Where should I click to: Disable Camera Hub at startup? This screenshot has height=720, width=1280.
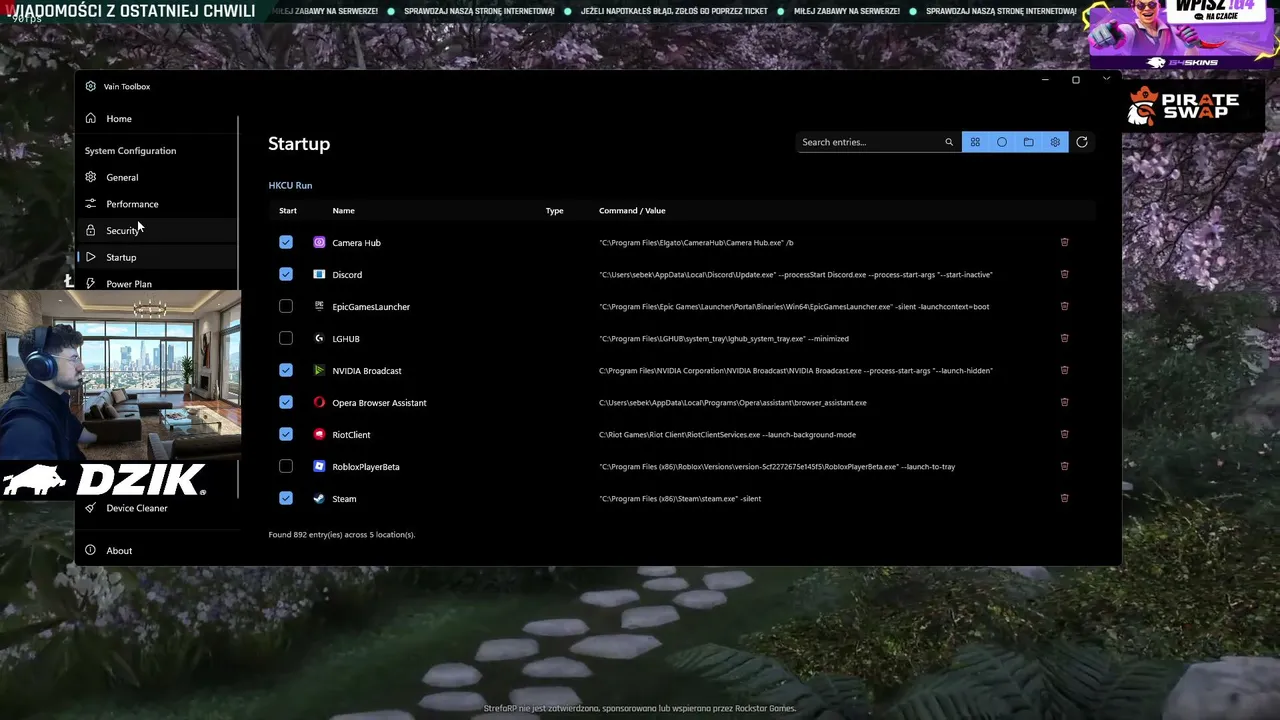click(x=286, y=242)
